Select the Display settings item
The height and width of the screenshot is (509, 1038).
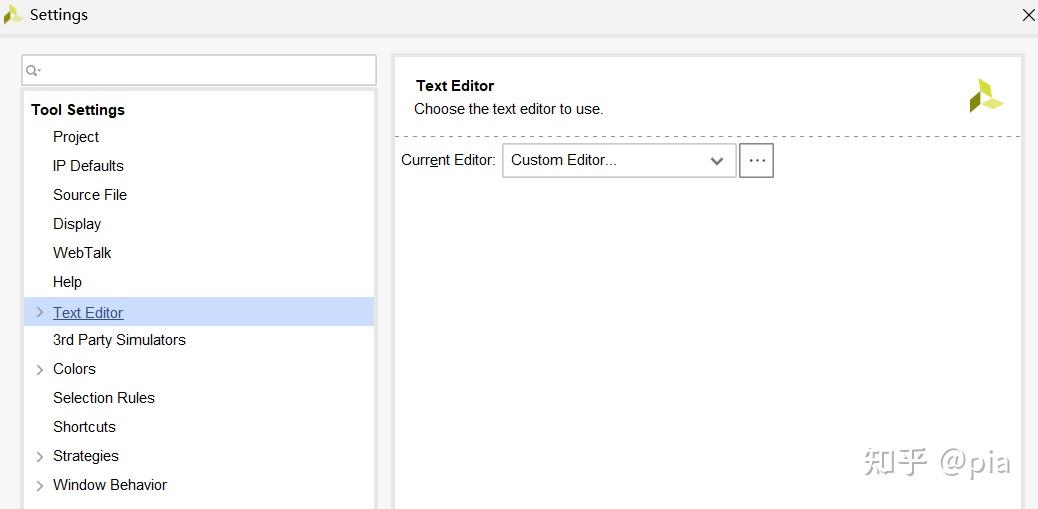tap(77, 224)
